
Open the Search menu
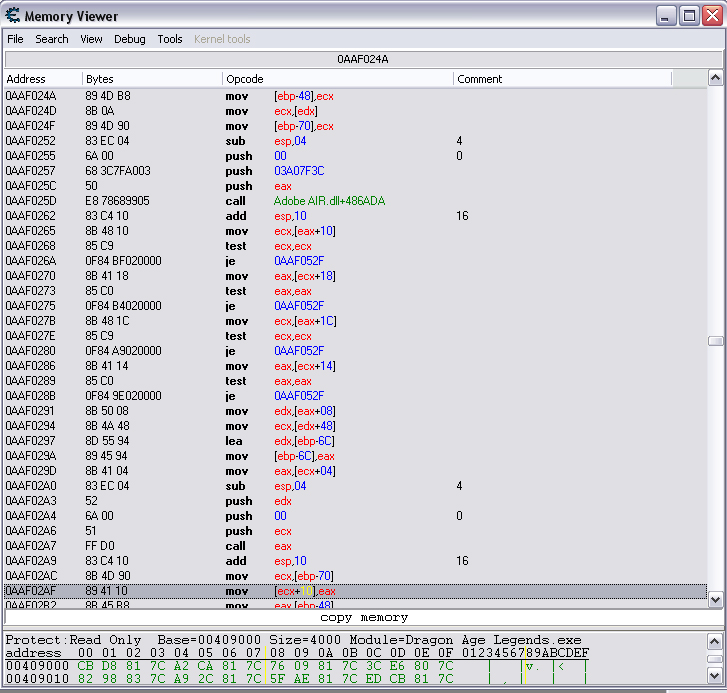point(52,39)
